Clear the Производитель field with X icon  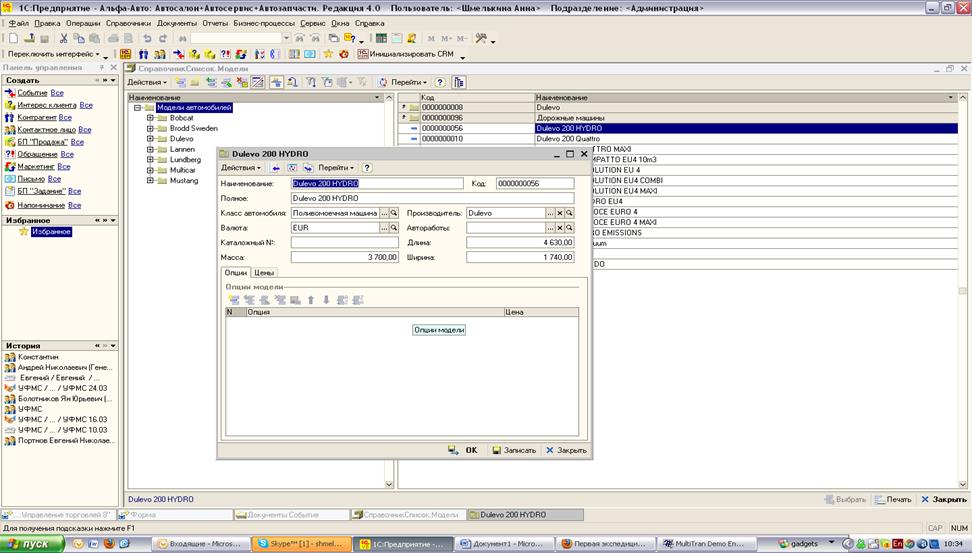click(x=560, y=213)
